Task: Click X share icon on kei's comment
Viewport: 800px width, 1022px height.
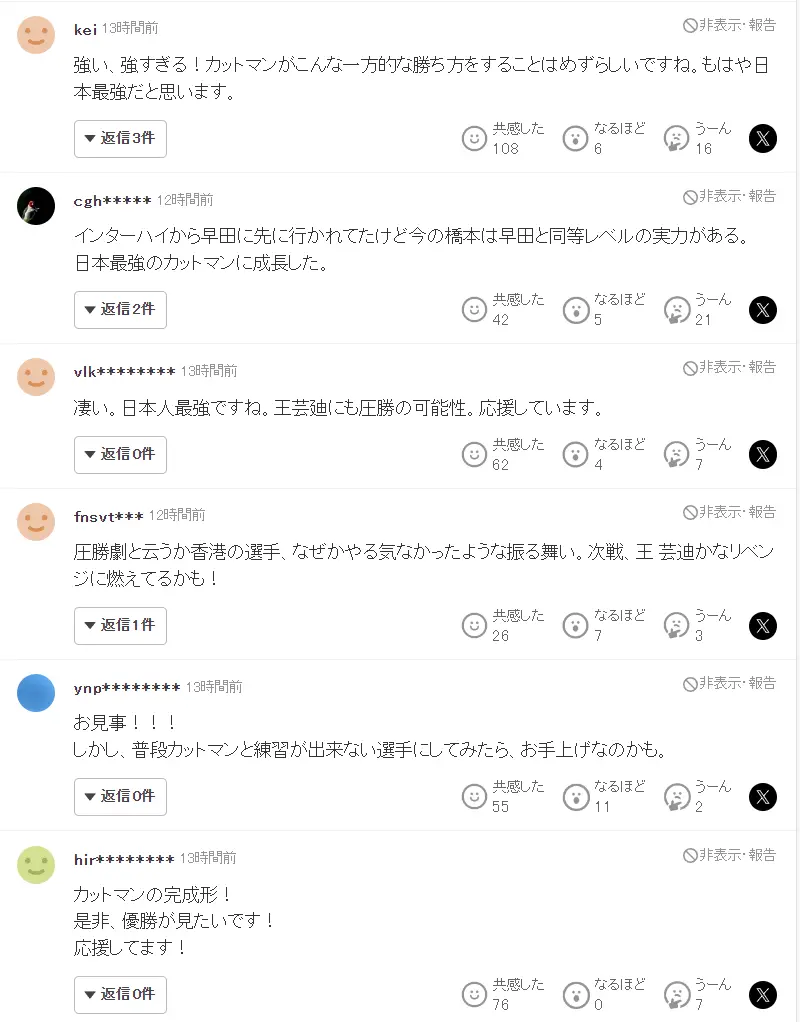Action: pos(763,138)
